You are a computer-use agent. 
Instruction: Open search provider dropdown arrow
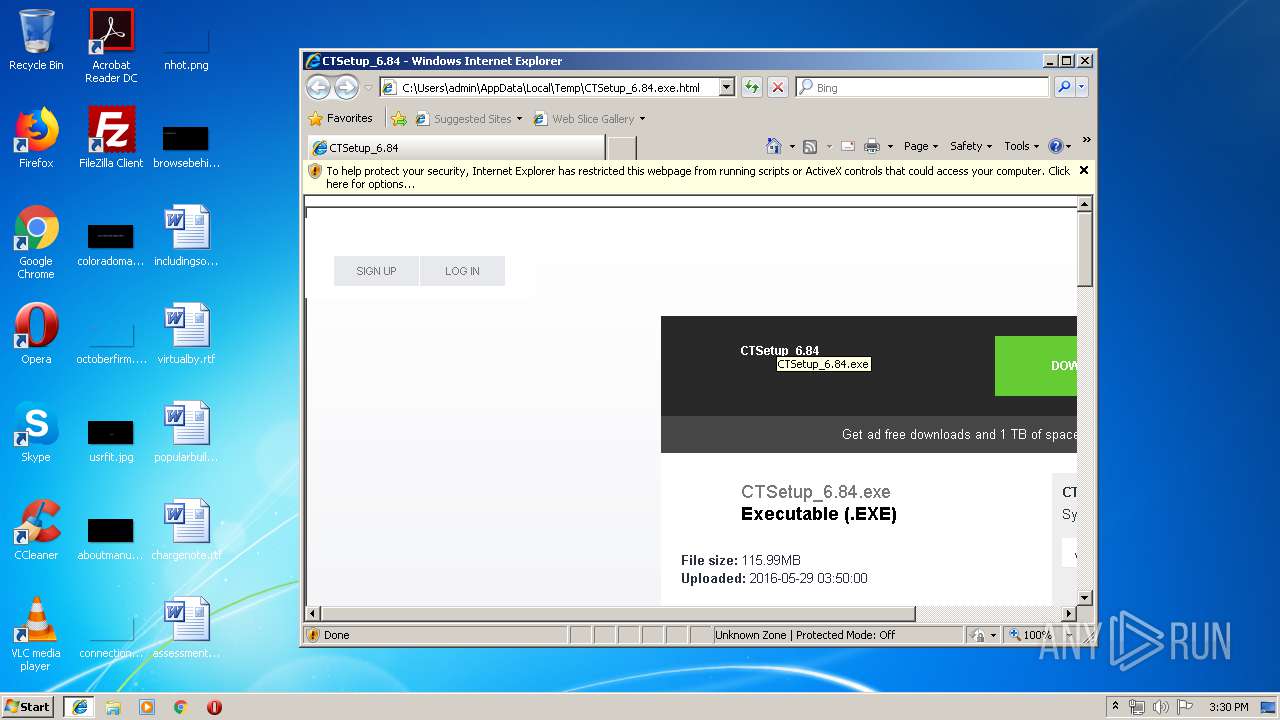click(x=1081, y=87)
